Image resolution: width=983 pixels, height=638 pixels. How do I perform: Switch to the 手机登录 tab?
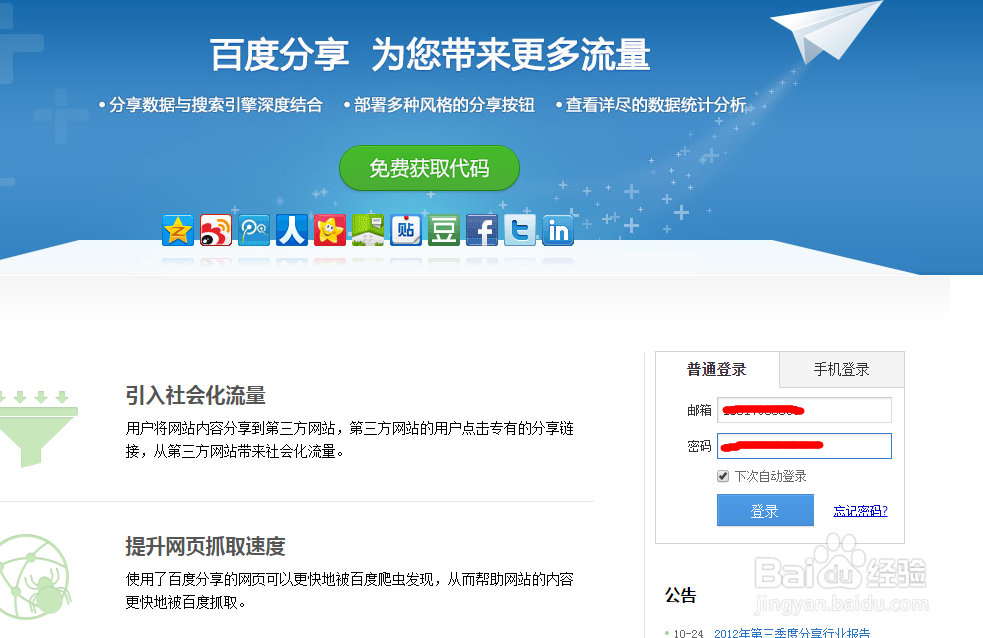tap(842, 369)
